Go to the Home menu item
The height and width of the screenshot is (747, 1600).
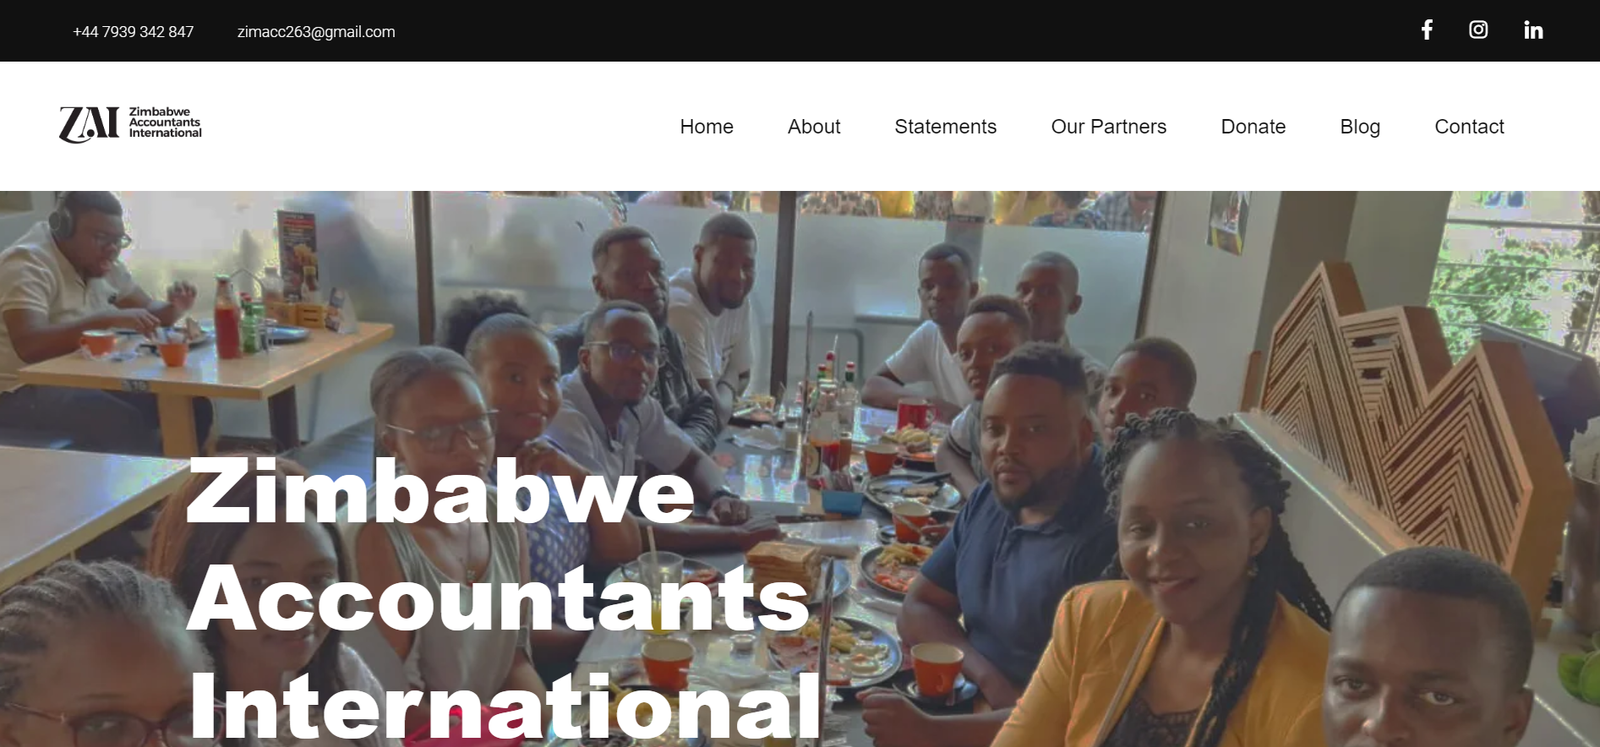pyautogui.click(x=706, y=127)
